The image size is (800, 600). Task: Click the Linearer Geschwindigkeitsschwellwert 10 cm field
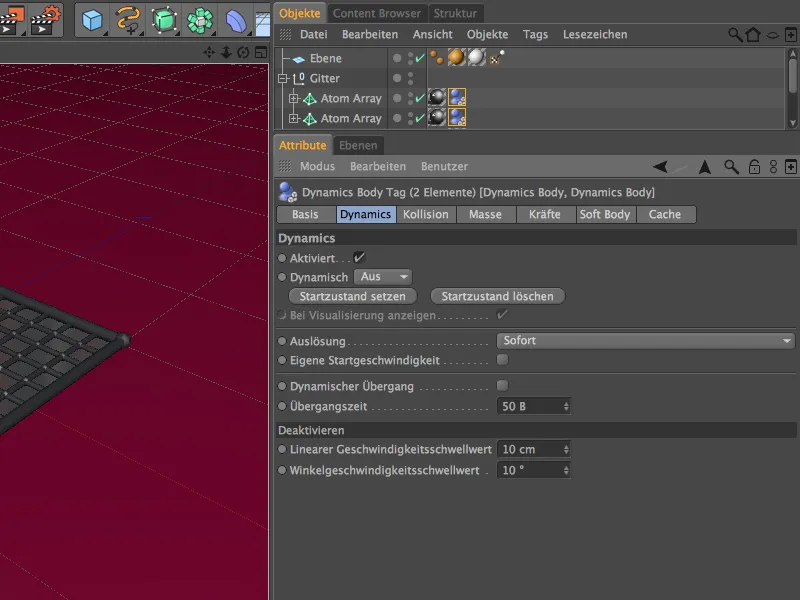point(533,449)
